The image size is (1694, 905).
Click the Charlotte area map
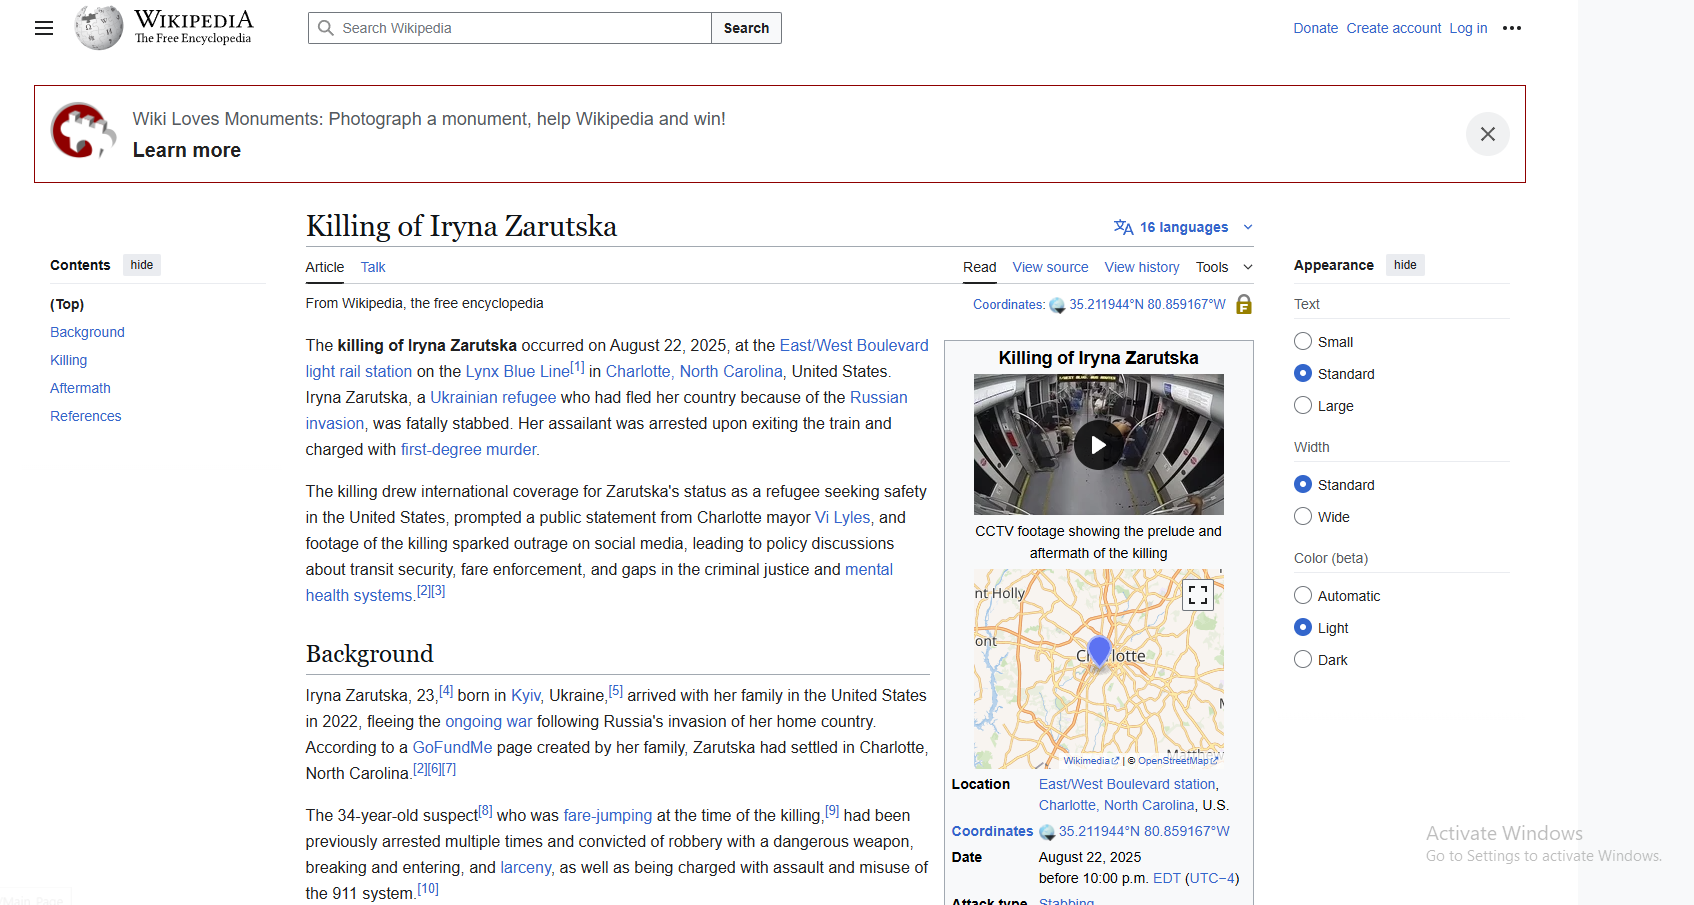(x=1098, y=669)
